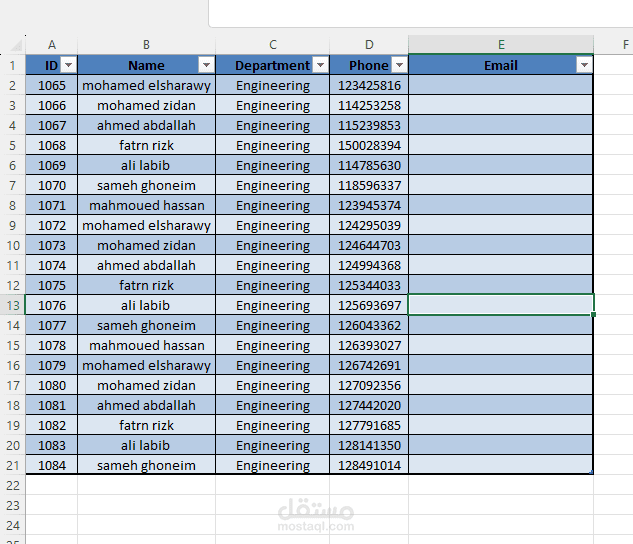Select phone cell 114253258
The image size is (633, 544).
pyautogui.click(x=369, y=105)
